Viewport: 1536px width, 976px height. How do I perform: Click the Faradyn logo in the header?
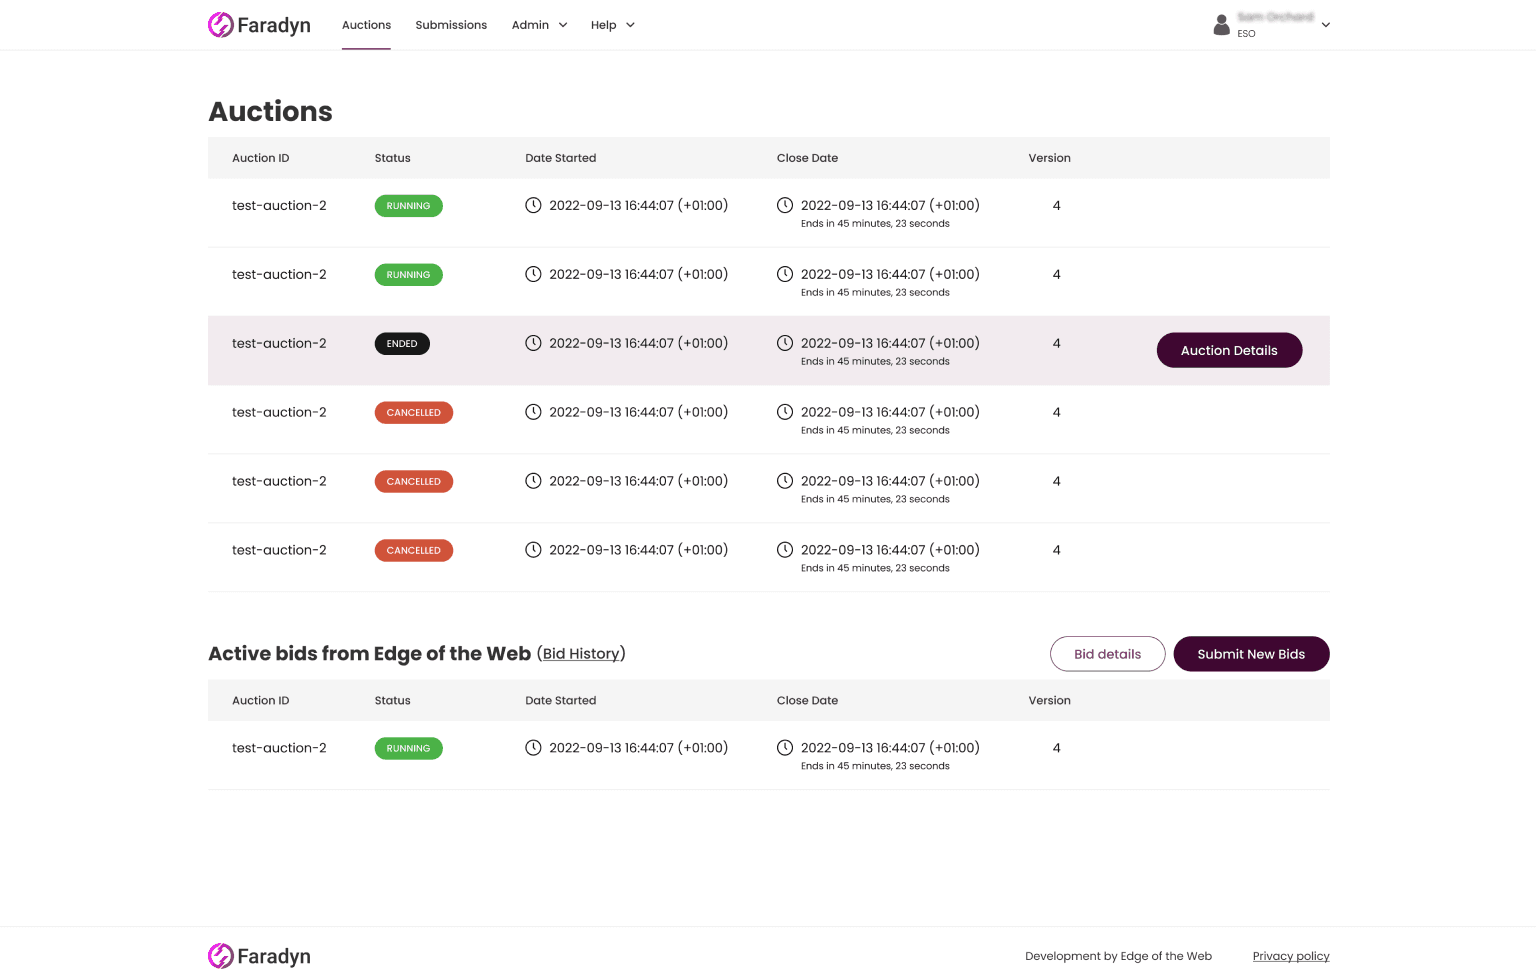click(x=259, y=25)
